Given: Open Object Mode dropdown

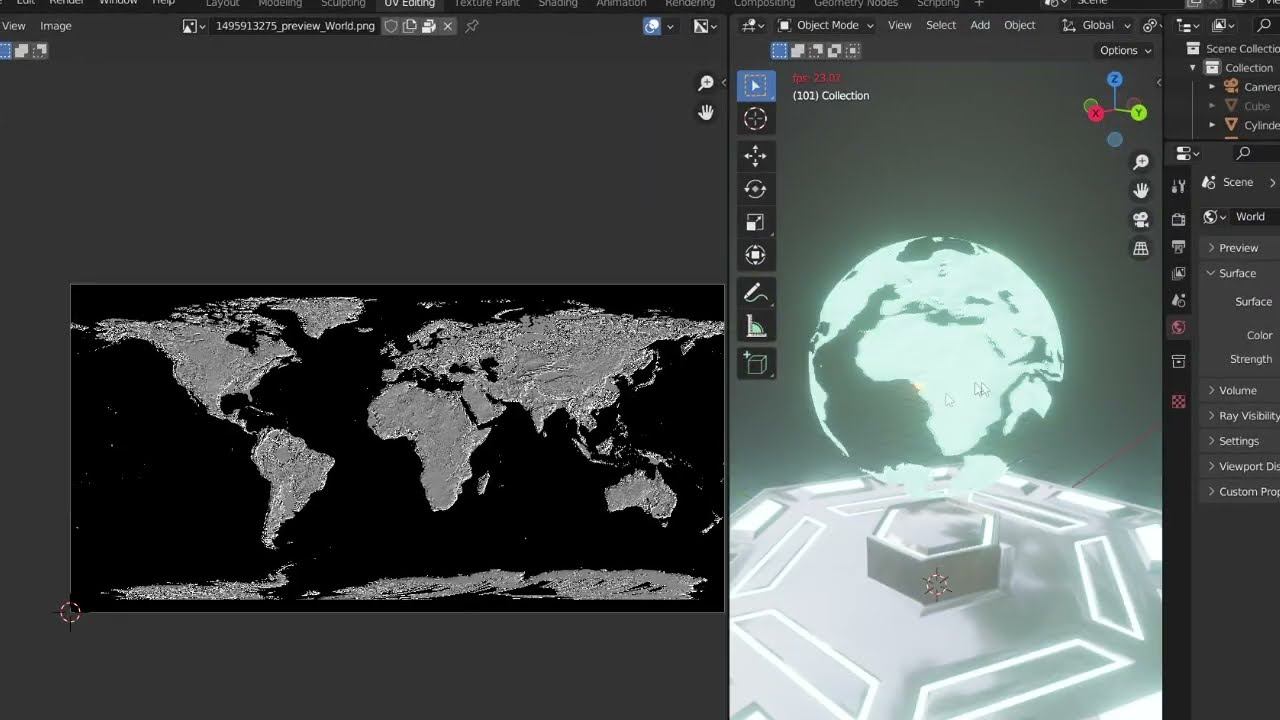Looking at the screenshot, I should (826, 25).
